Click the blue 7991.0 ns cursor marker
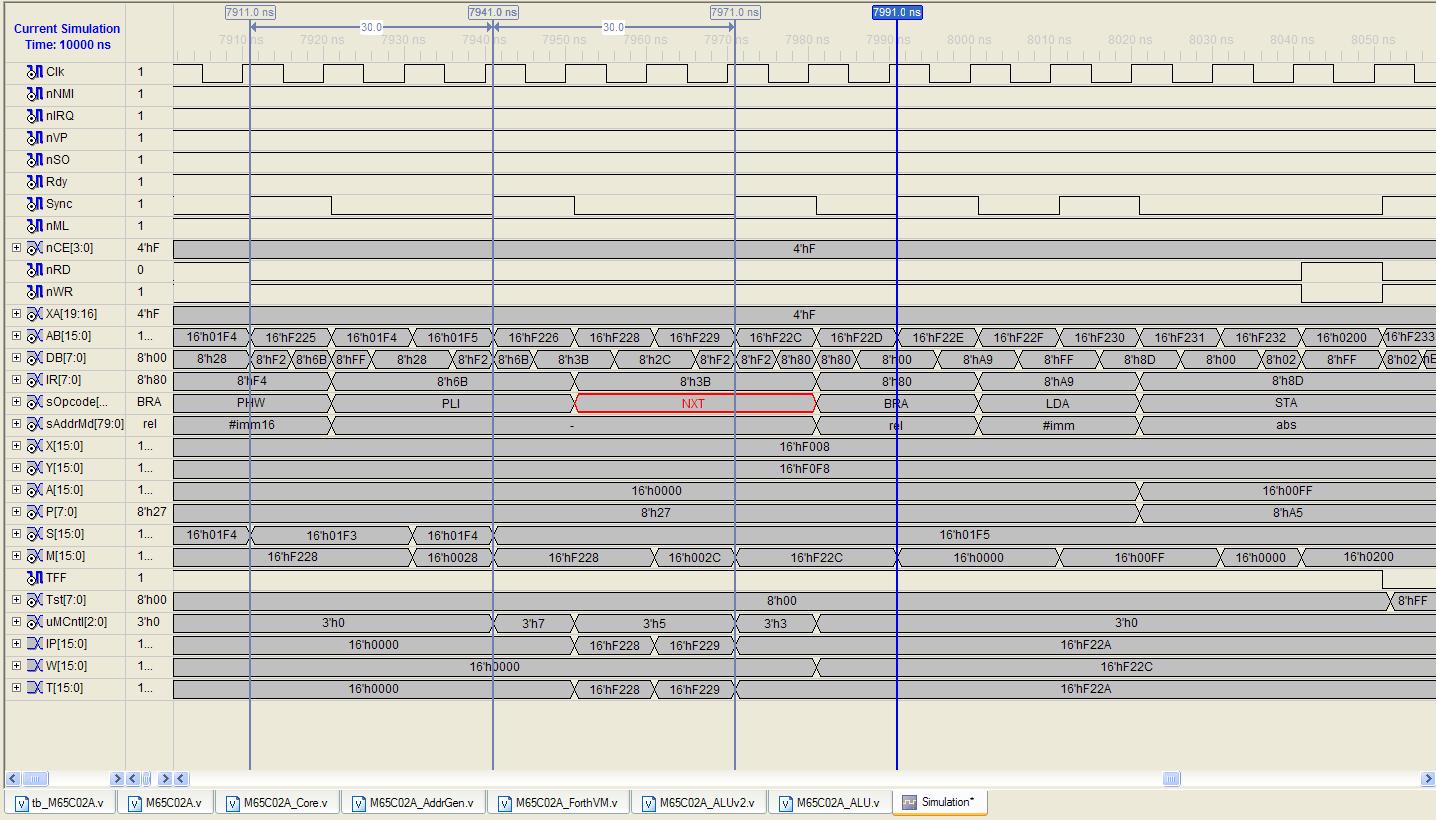This screenshot has width=1436, height=820. 896,13
